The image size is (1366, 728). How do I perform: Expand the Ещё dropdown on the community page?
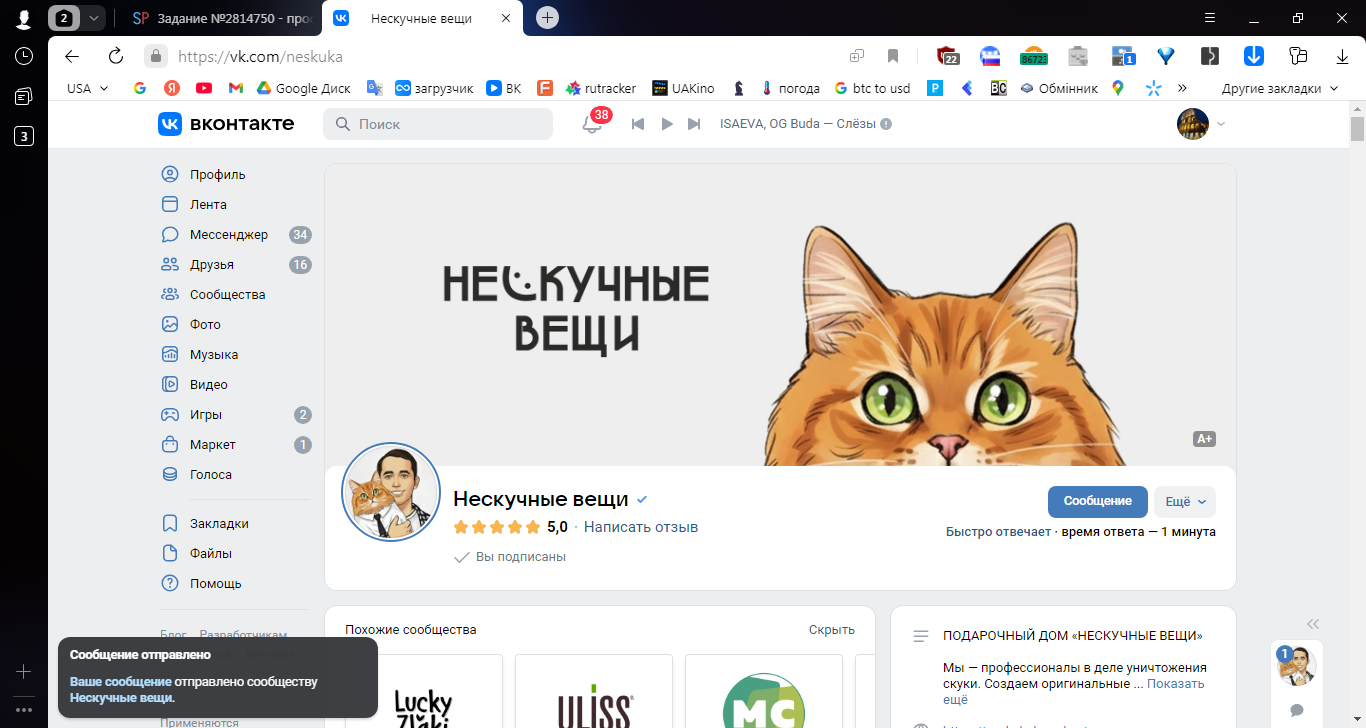pyautogui.click(x=1185, y=501)
